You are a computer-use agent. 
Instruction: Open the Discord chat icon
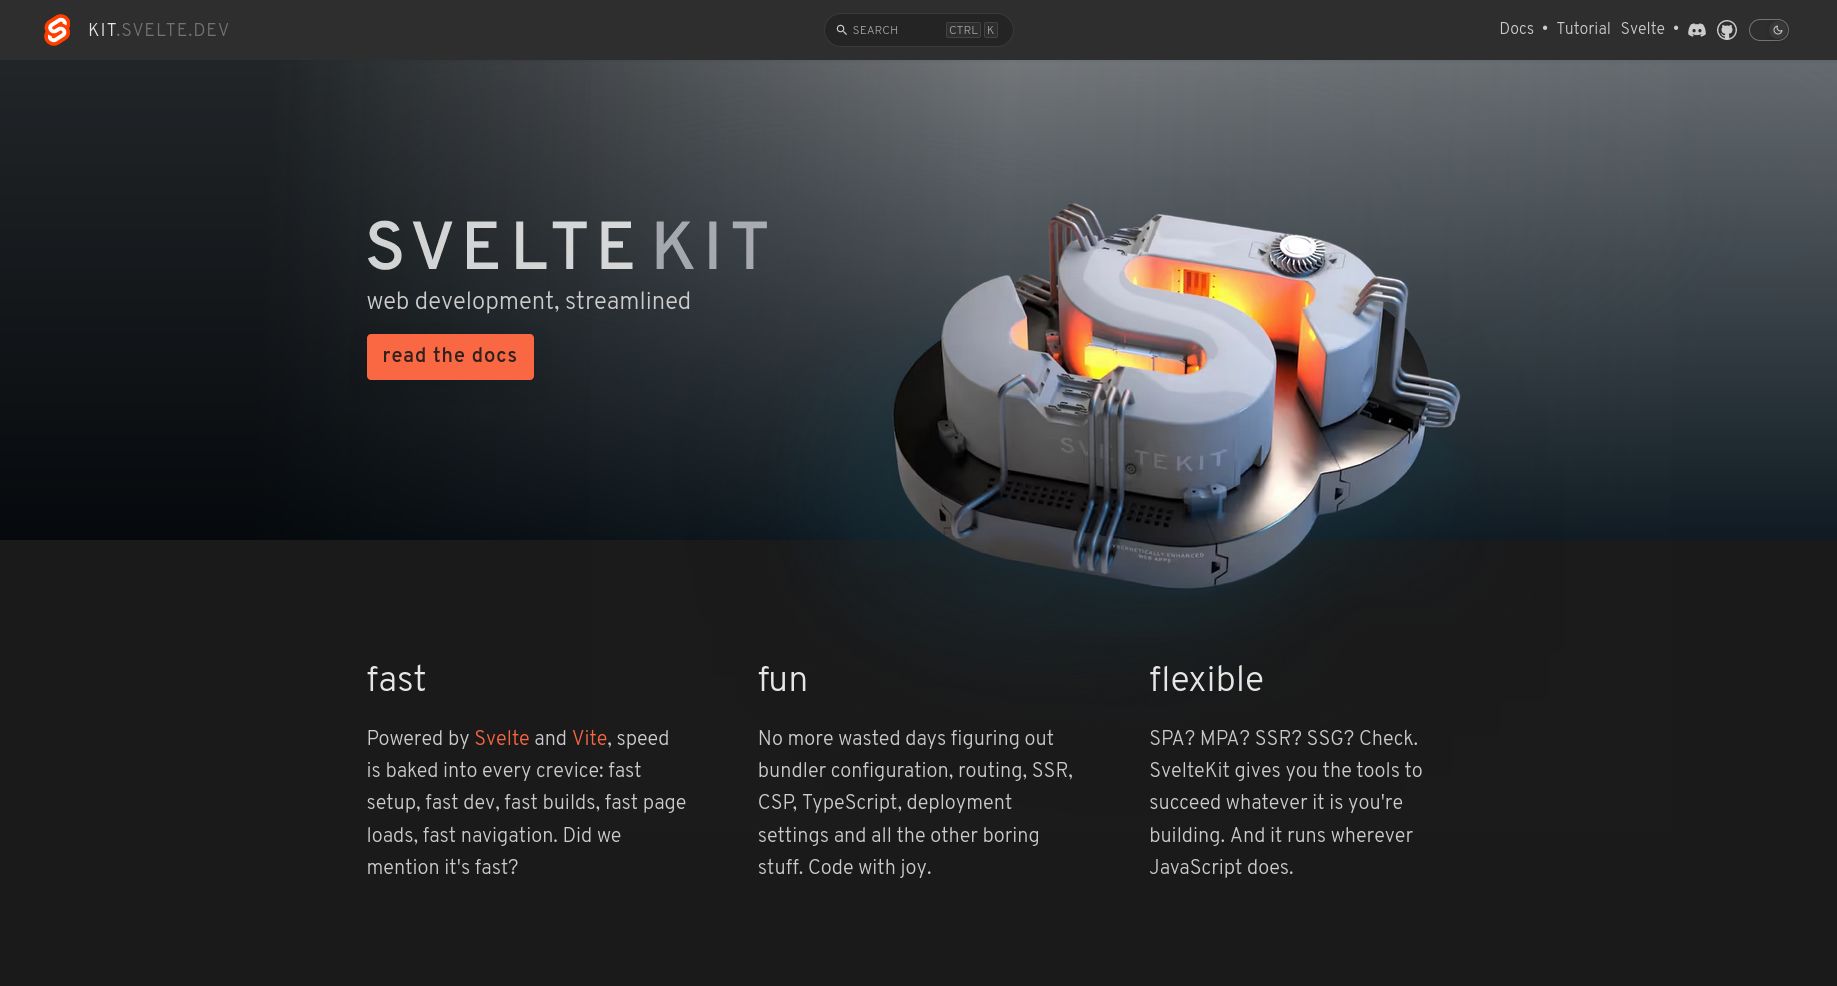1697,30
